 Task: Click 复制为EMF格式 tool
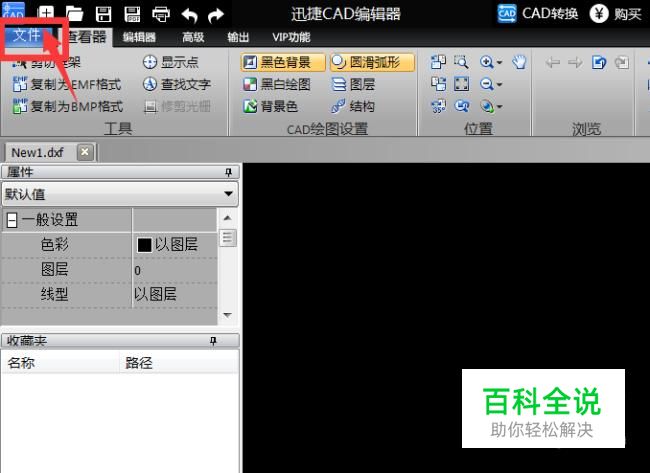[x=67, y=85]
